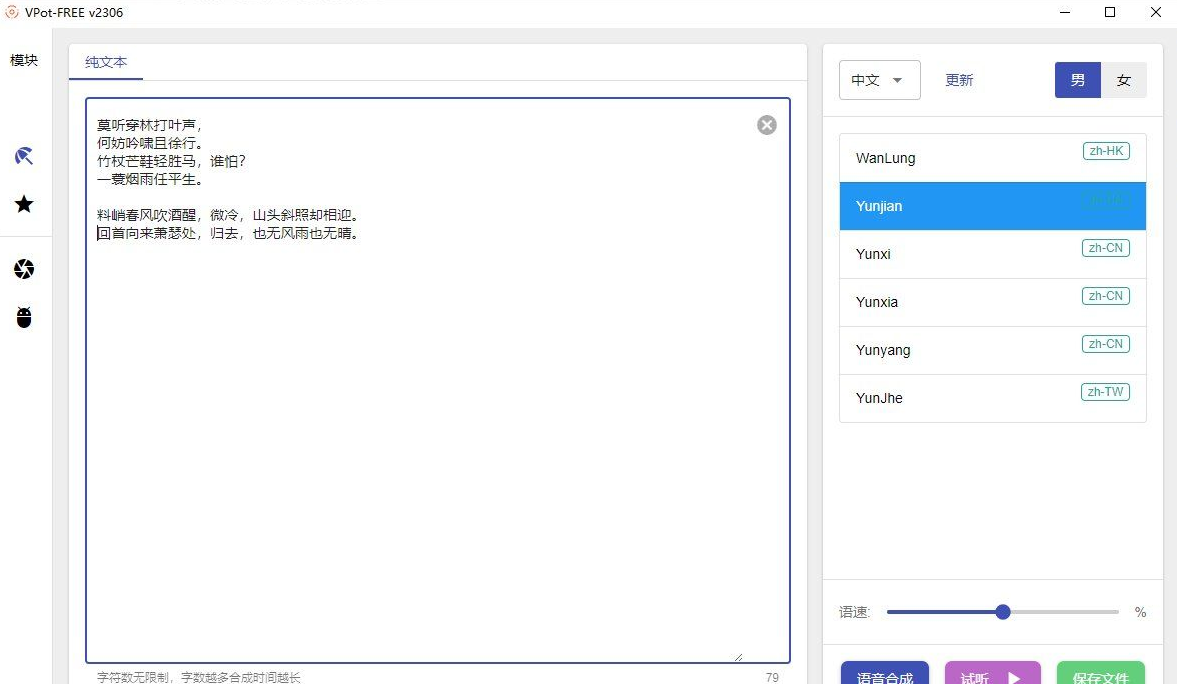Select the umbrella module icon in sidebar
The image size is (1177, 684).
tap(23, 156)
